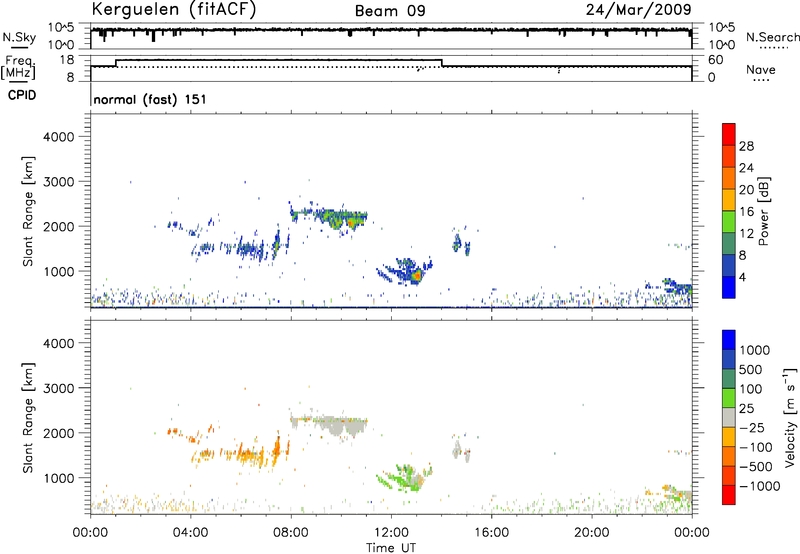Click the velocity panel 'Slant Range [km]' label
800x554 pixels.
tap(28, 417)
